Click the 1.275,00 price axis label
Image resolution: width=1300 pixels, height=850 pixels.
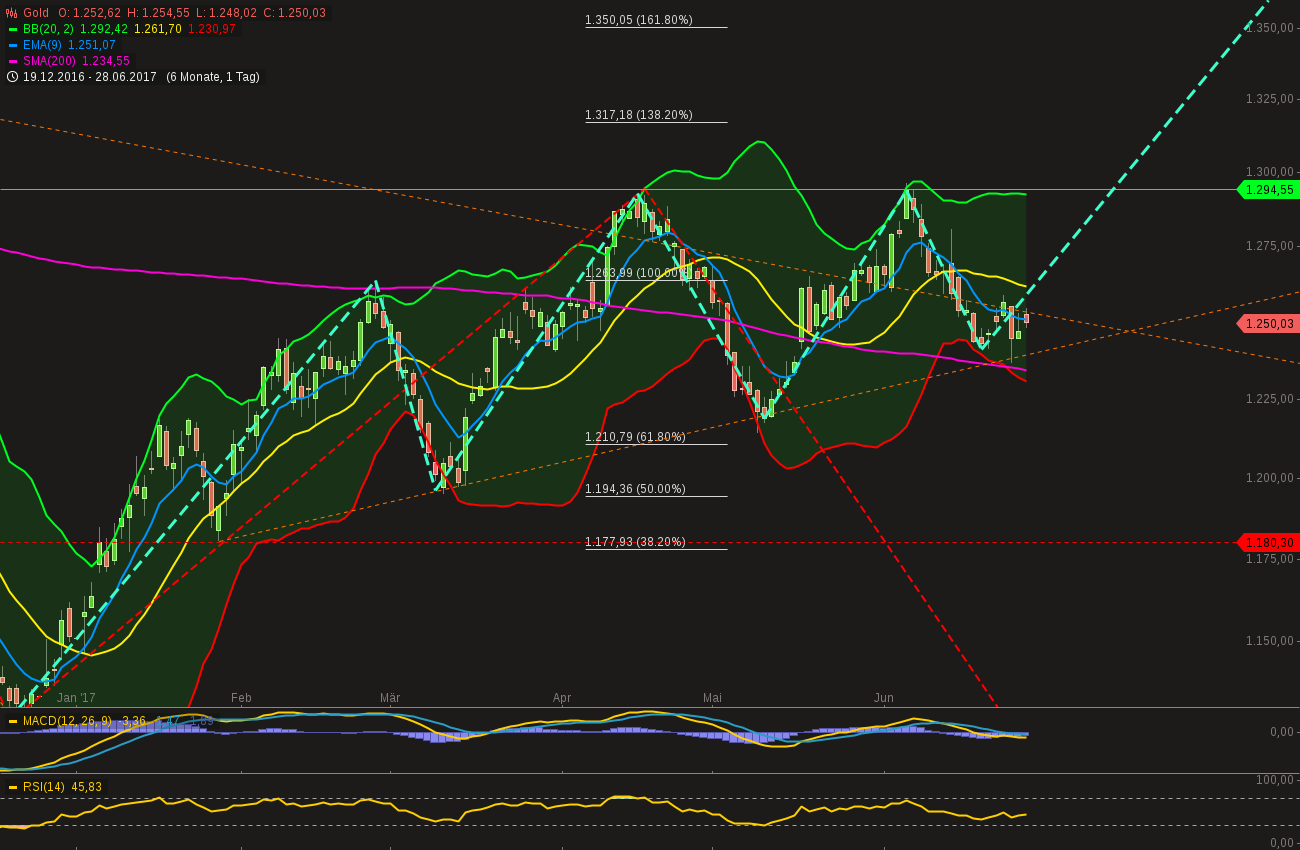(1270, 246)
